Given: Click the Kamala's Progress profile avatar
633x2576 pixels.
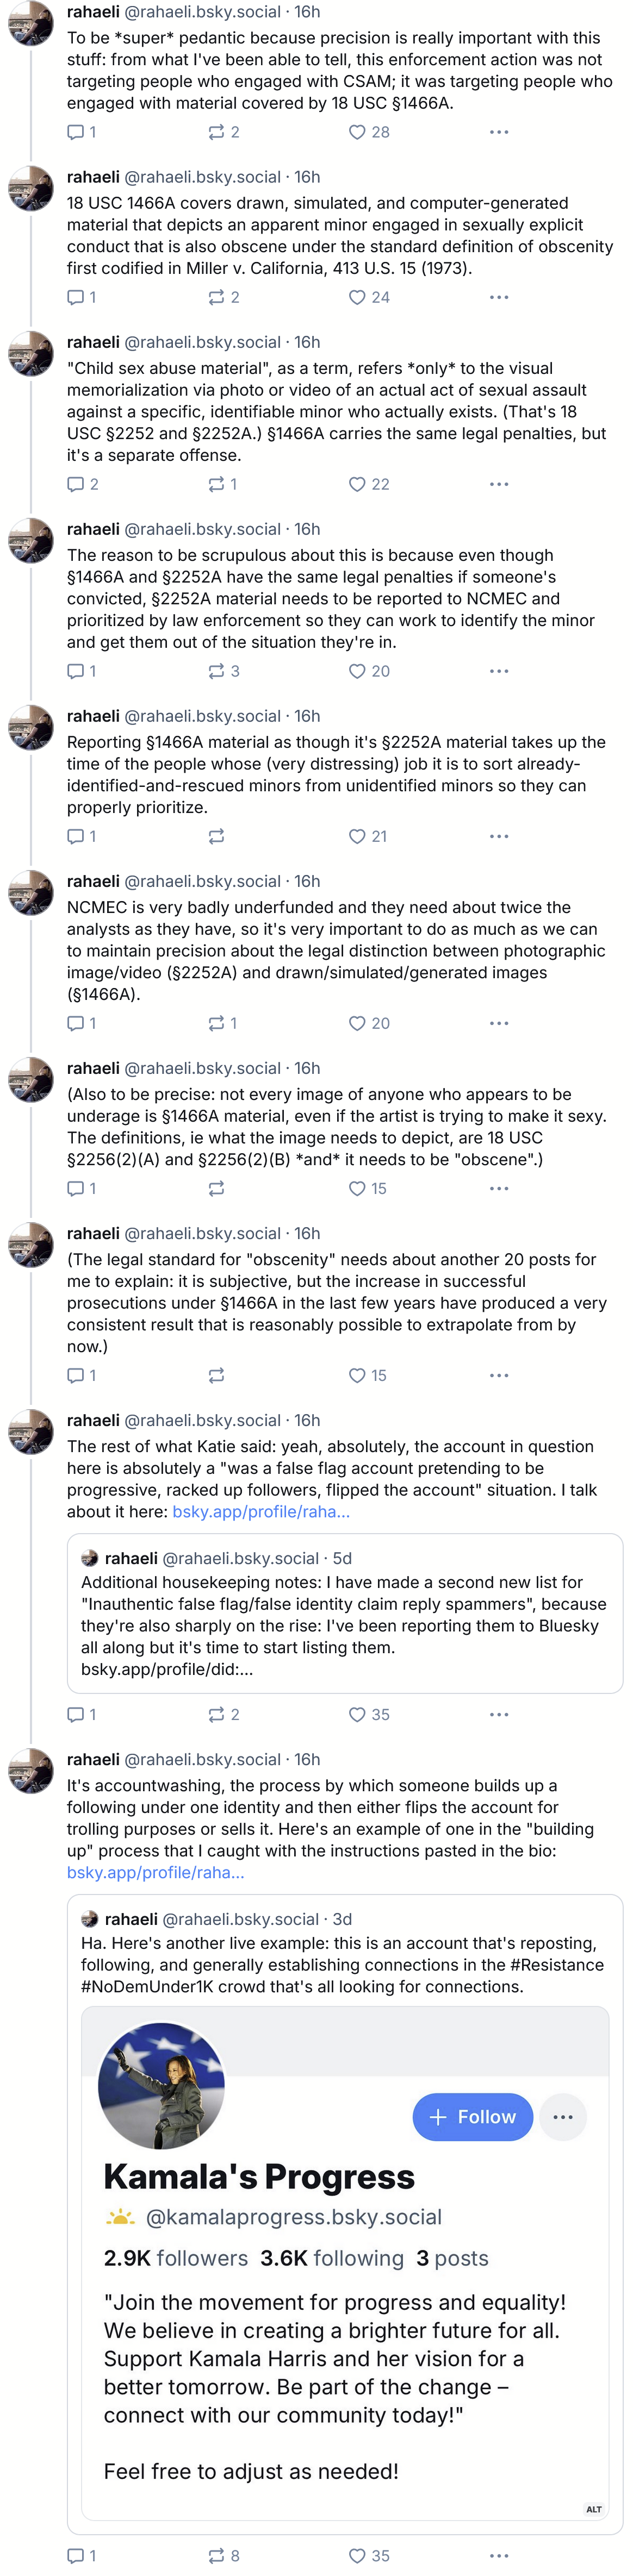Looking at the screenshot, I should pos(161,2085).
